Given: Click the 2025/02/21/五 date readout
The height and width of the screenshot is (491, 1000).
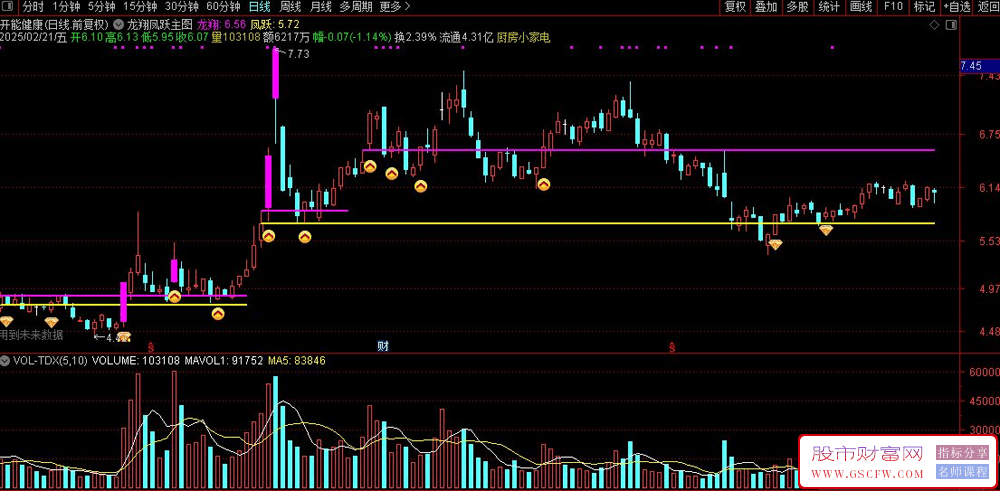Looking at the screenshot, I should [x=34, y=38].
